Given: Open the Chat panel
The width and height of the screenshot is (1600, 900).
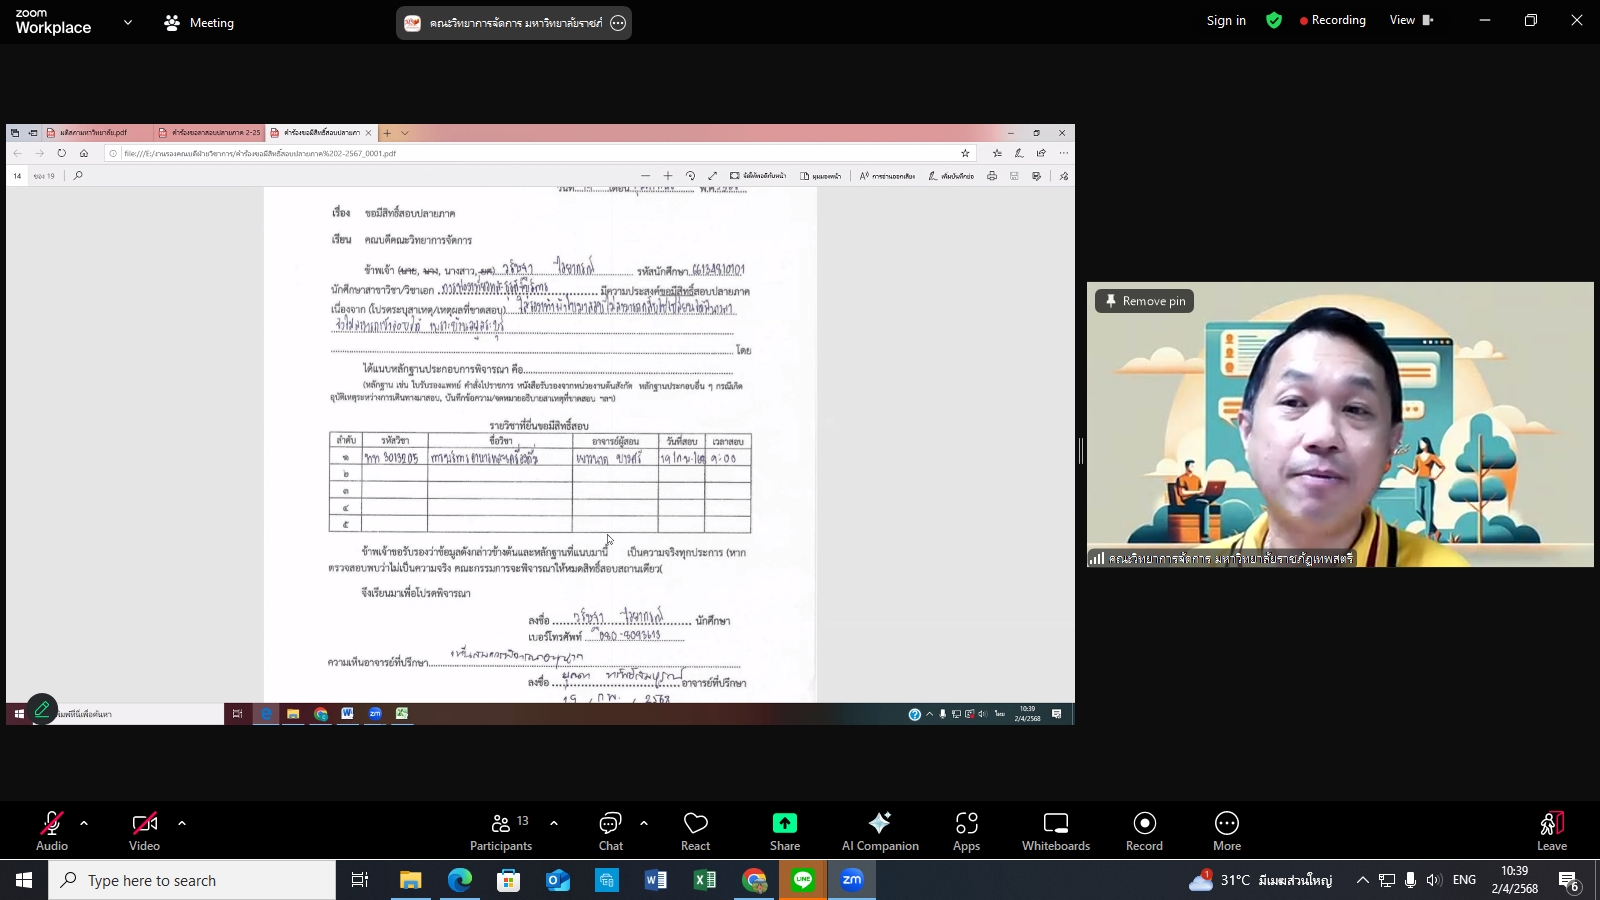Looking at the screenshot, I should (x=610, y=830).
